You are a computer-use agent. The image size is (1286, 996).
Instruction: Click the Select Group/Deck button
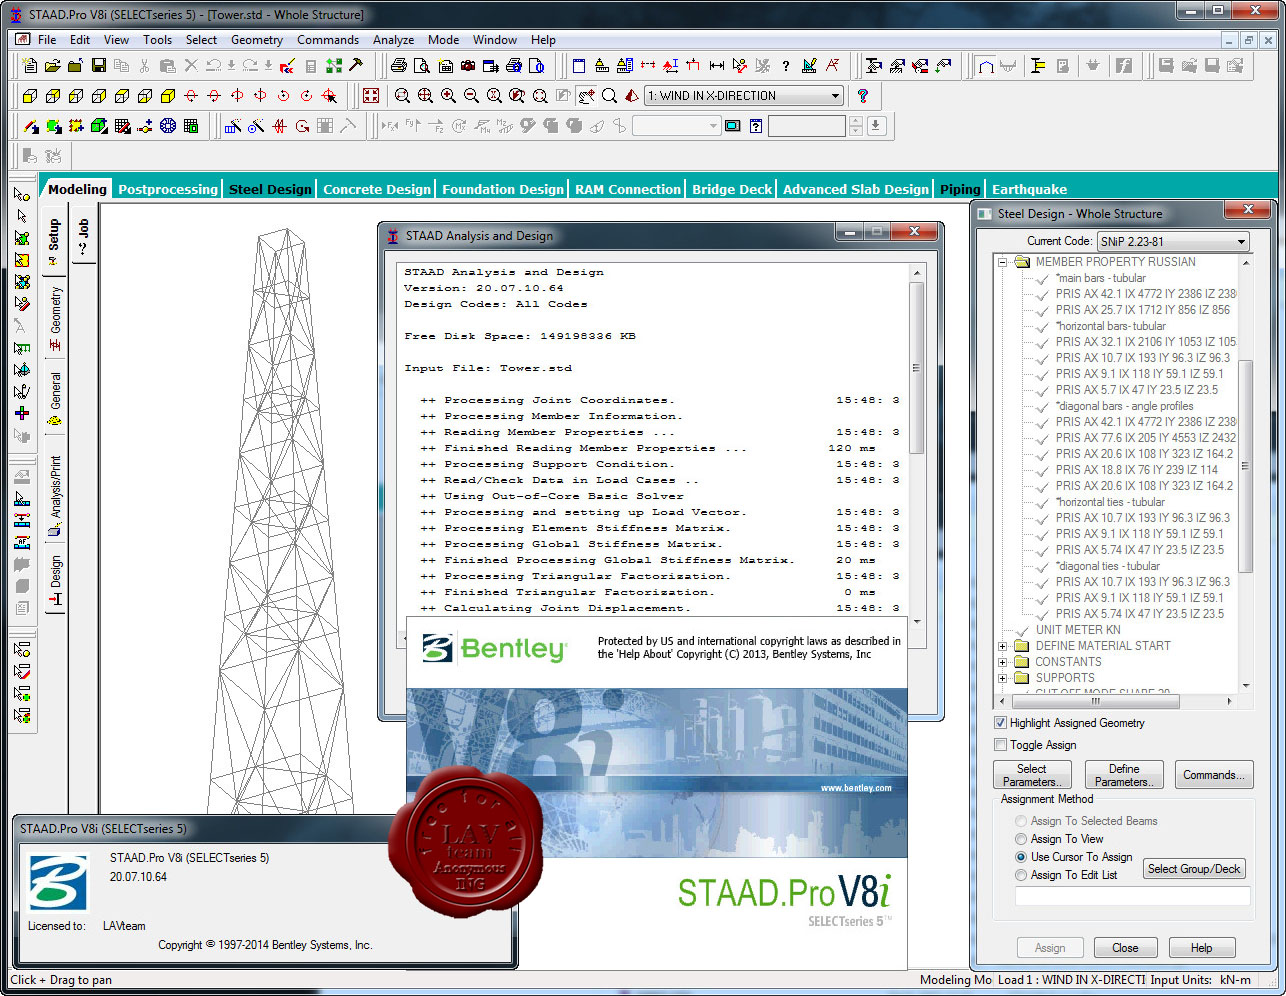tap(1194, 869)
